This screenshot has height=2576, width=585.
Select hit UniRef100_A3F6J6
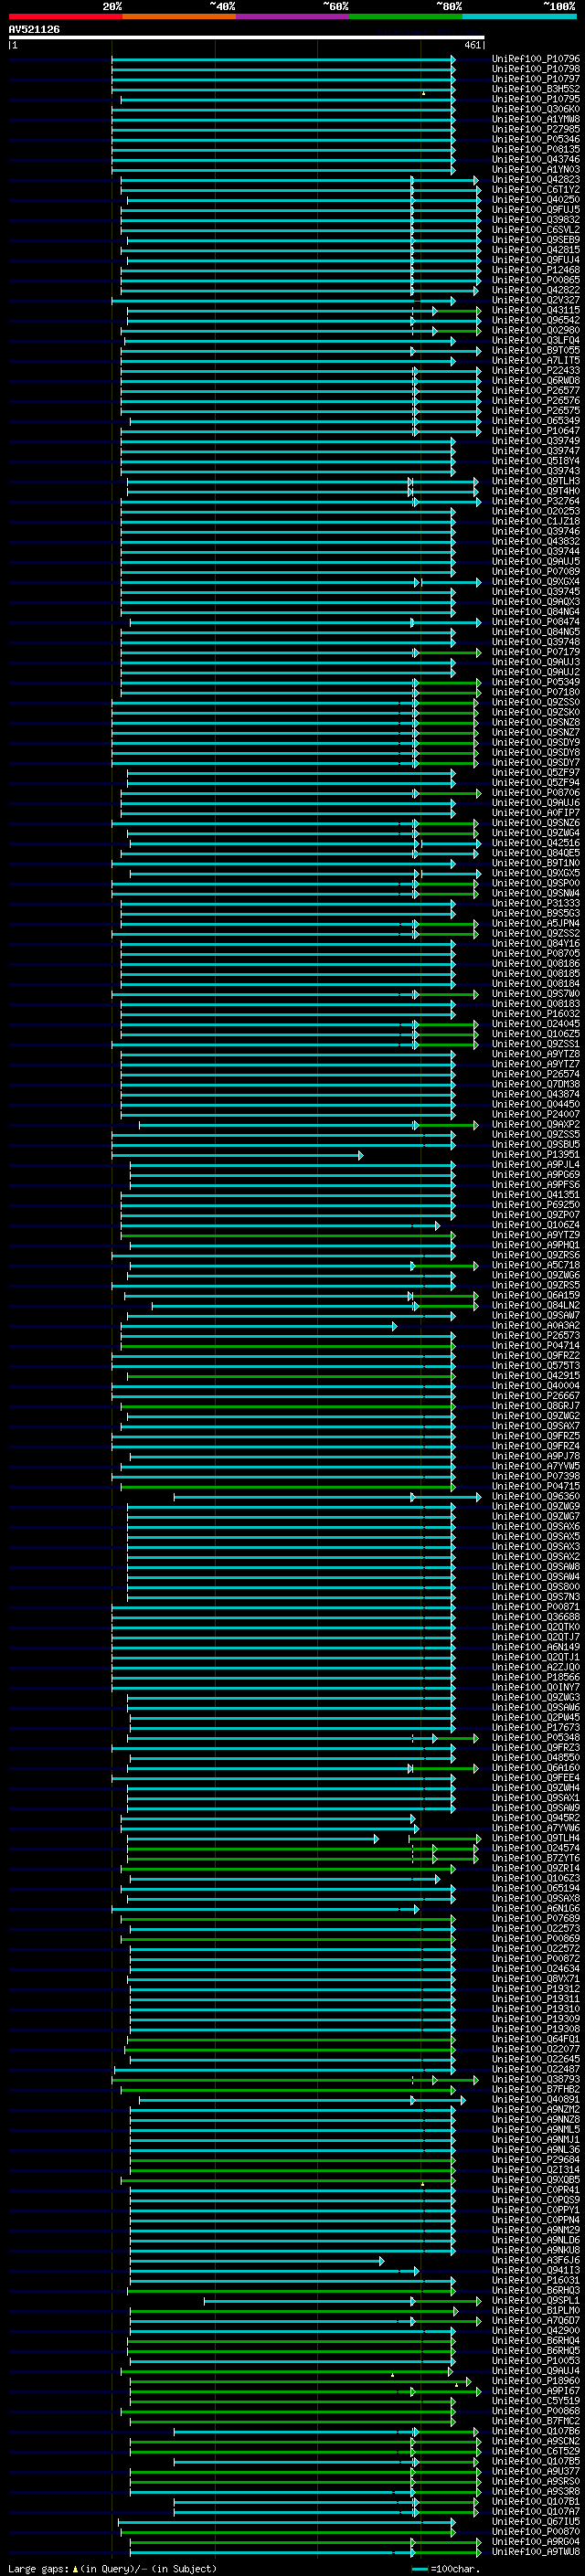536,2260
